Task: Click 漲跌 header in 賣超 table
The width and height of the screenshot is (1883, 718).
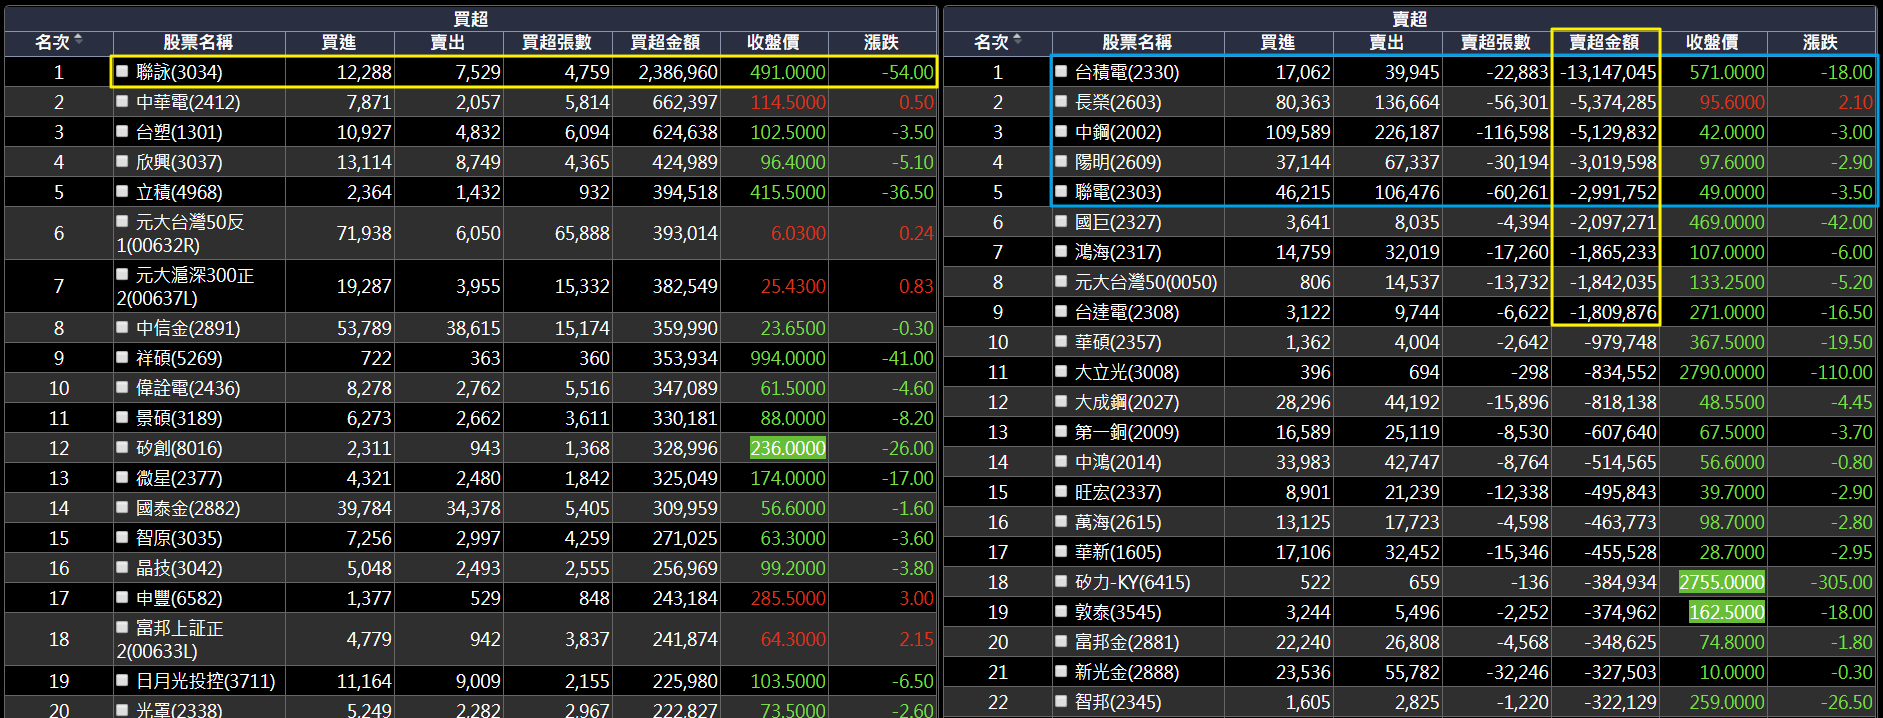Action: [x=1821, y=42]
